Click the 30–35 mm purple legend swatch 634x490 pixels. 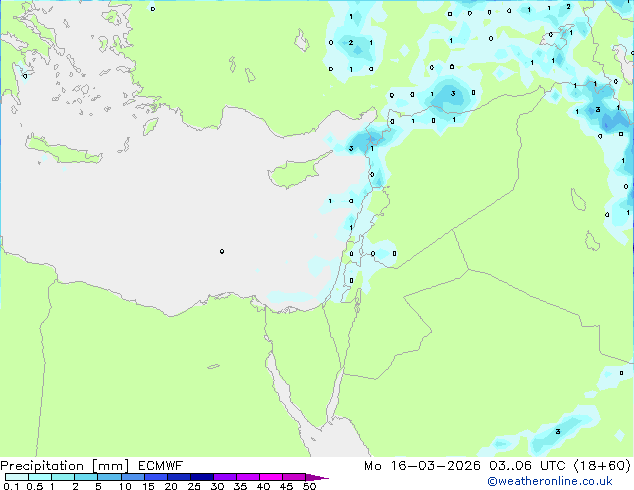click(224, 477)
